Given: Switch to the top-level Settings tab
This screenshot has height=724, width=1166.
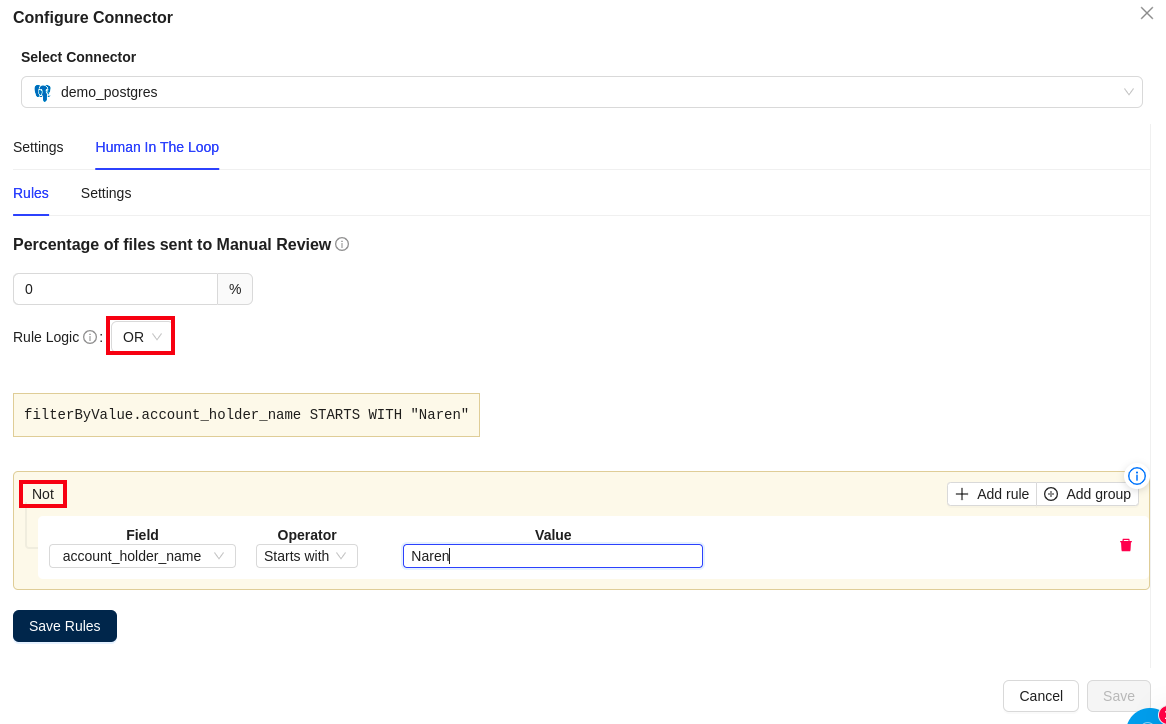Looking at the screenshot, I should coord(38,147).
